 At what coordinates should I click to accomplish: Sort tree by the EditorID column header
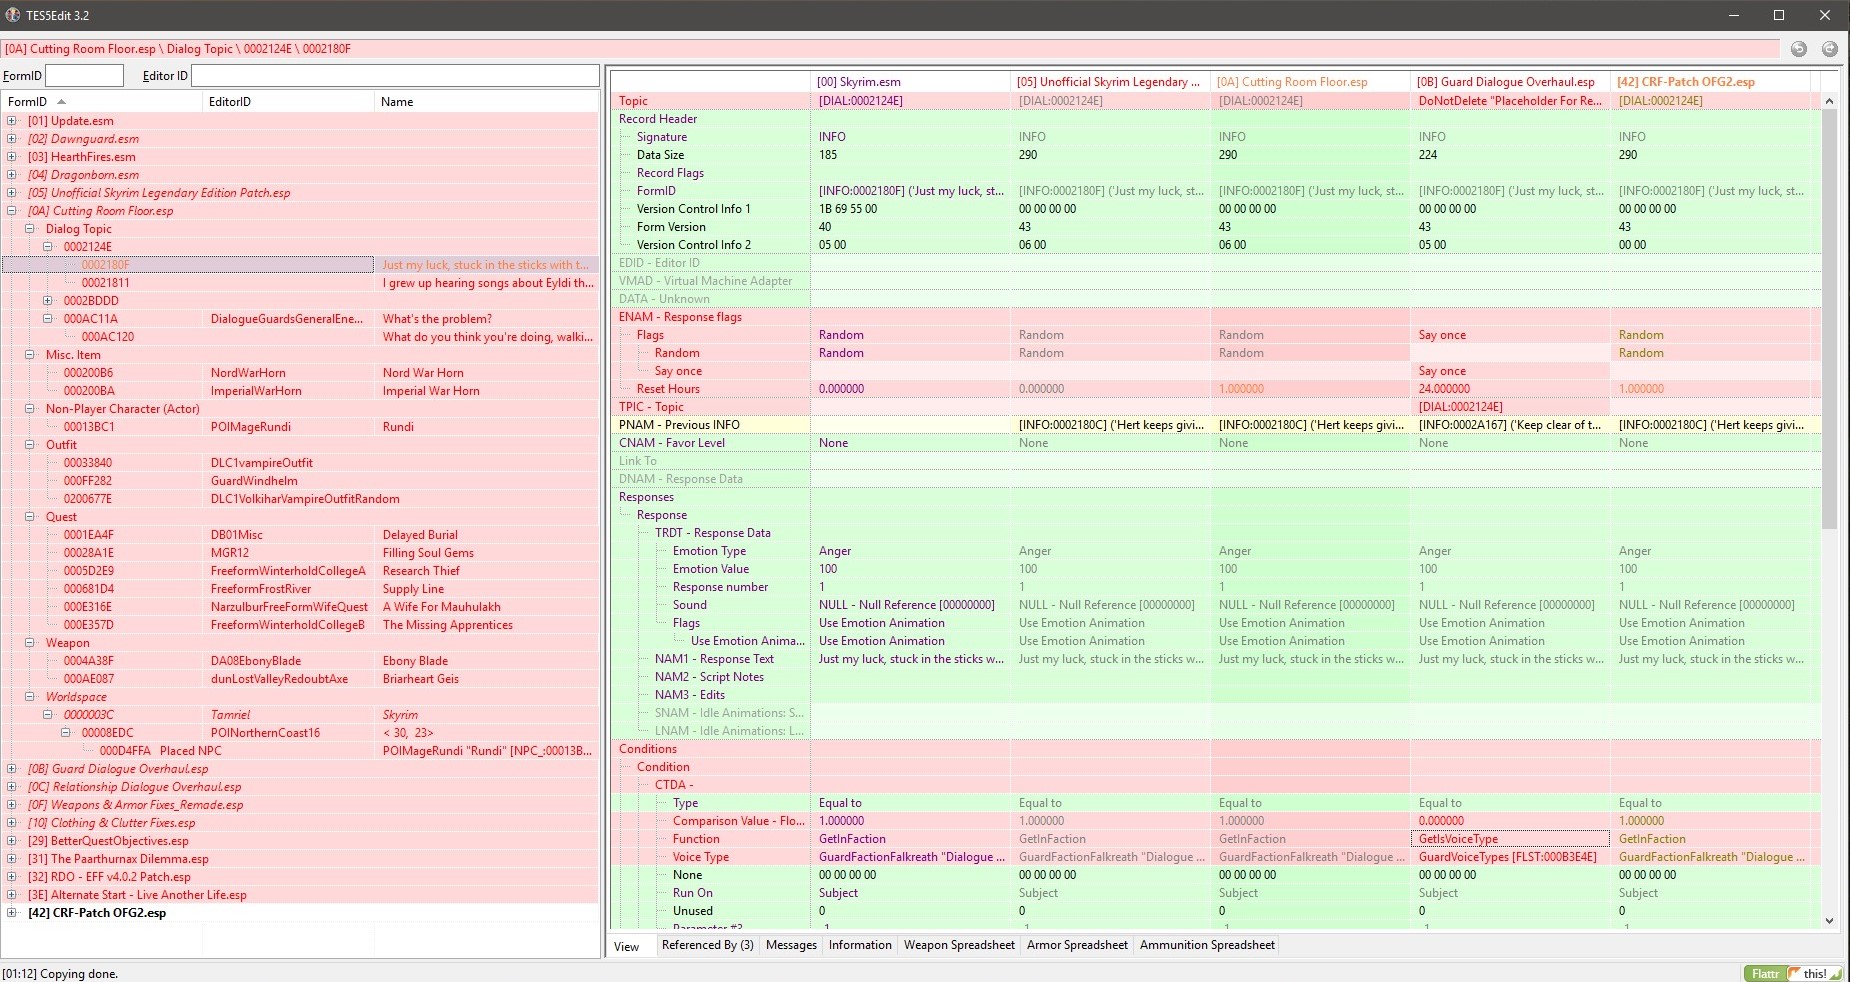point(289,101)
